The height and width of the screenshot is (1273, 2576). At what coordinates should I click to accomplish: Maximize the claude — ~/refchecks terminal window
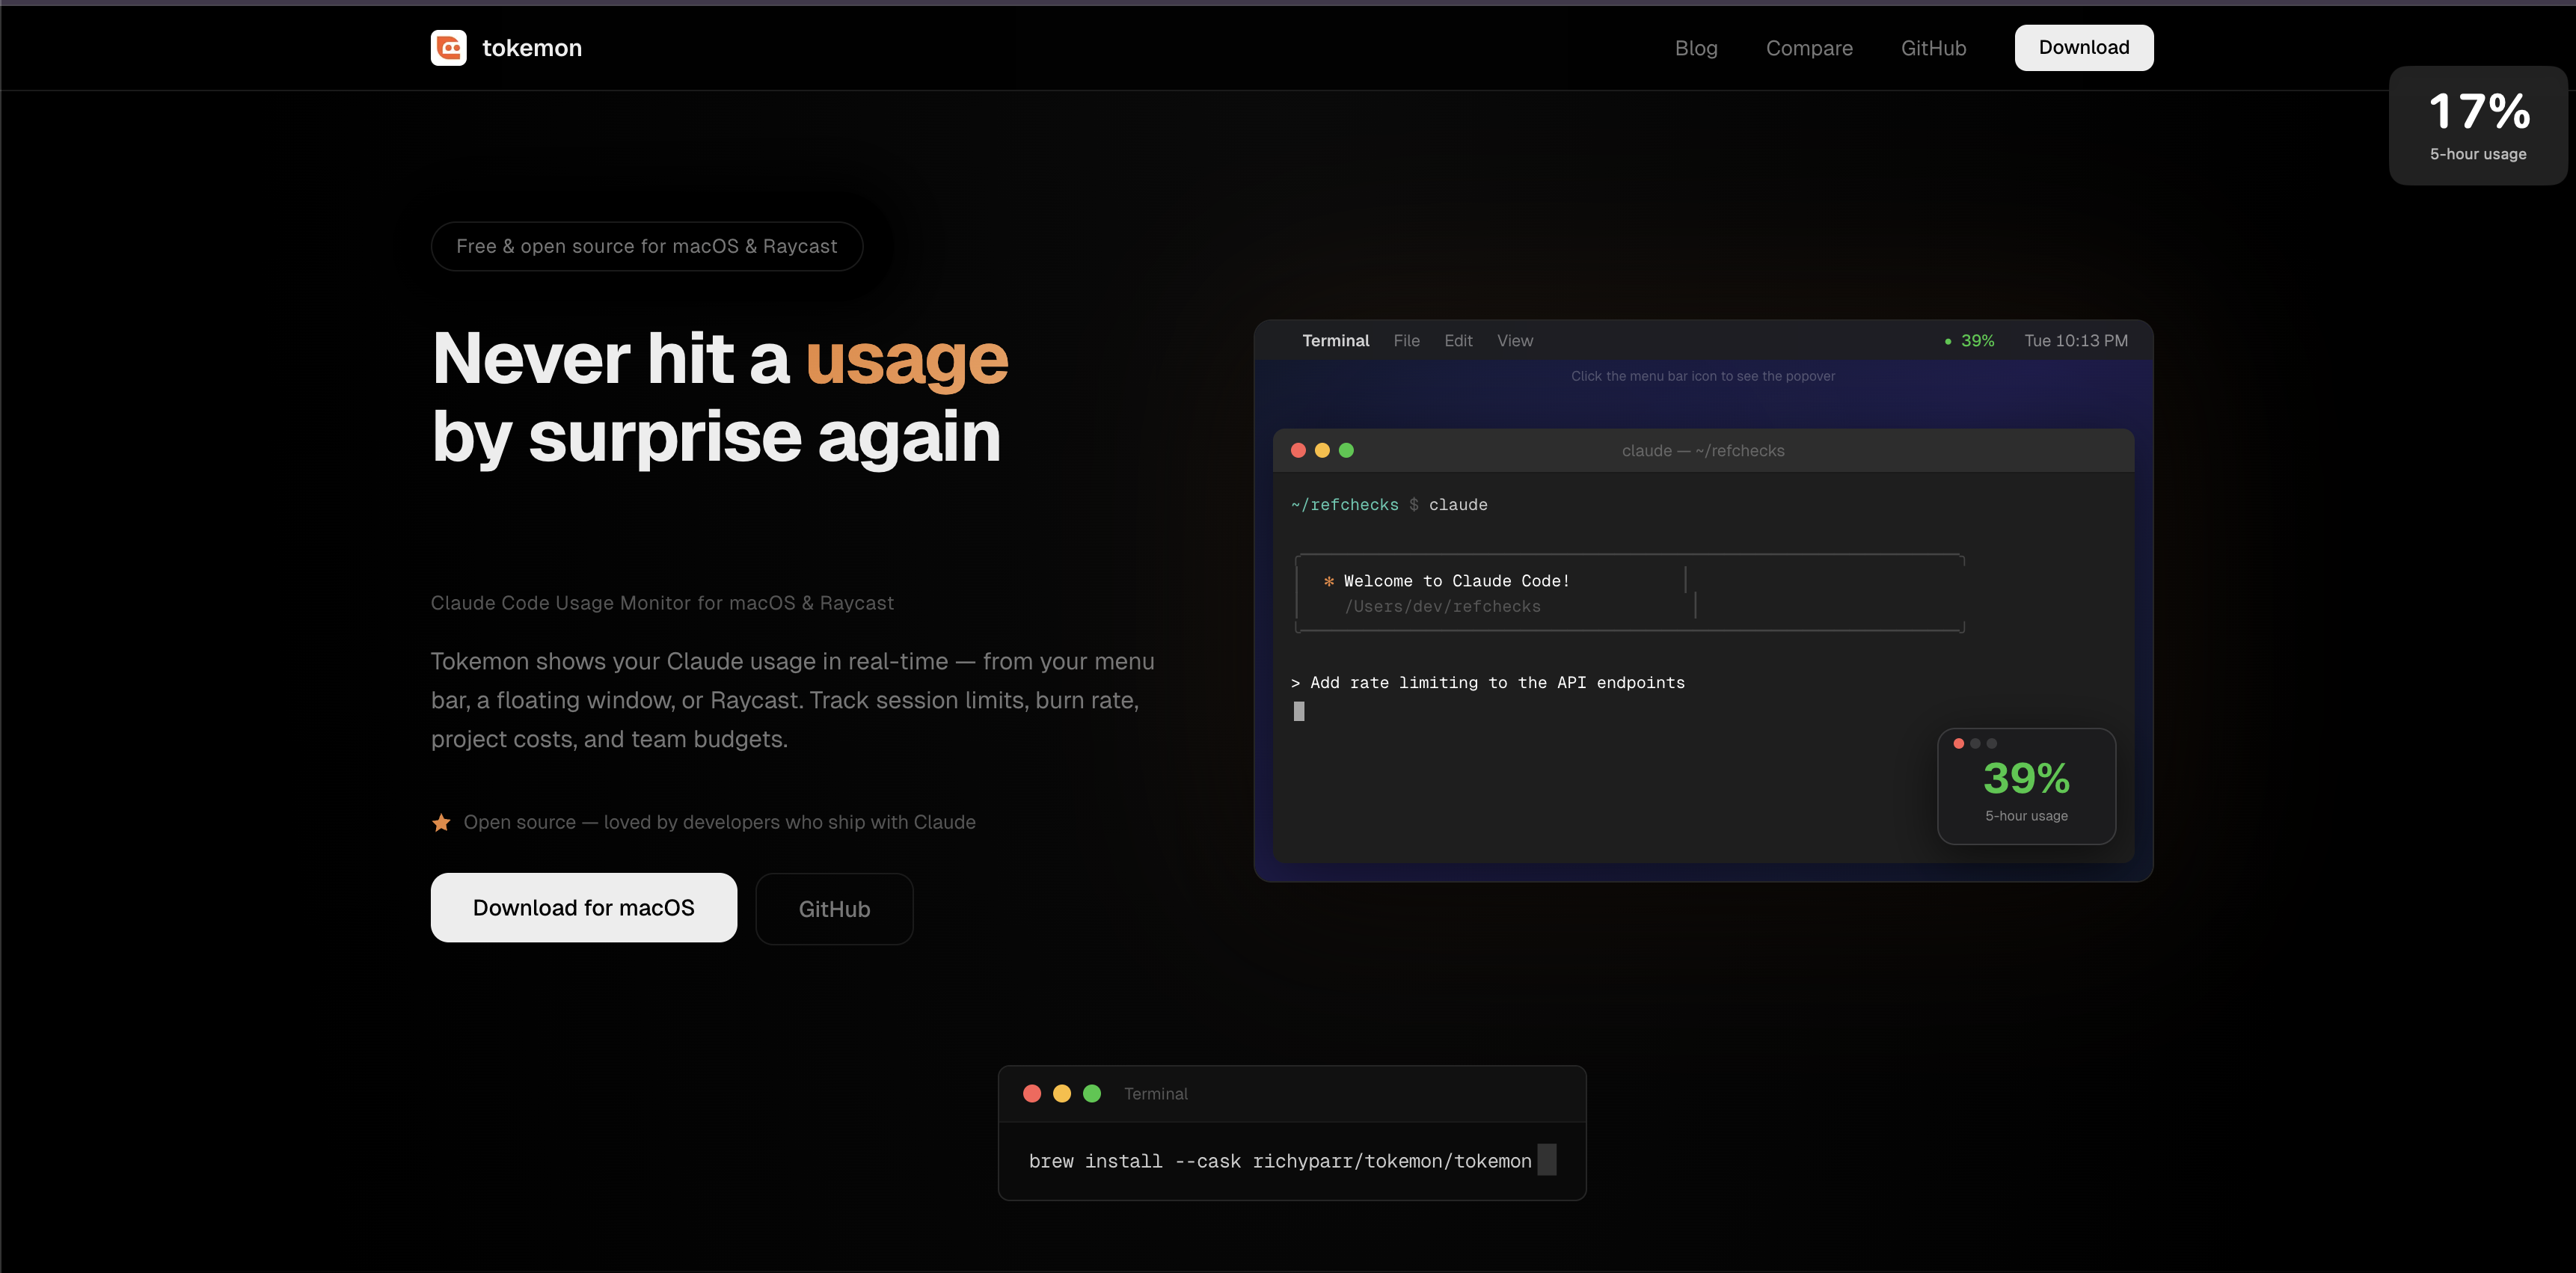click(x=1346, y=450)
